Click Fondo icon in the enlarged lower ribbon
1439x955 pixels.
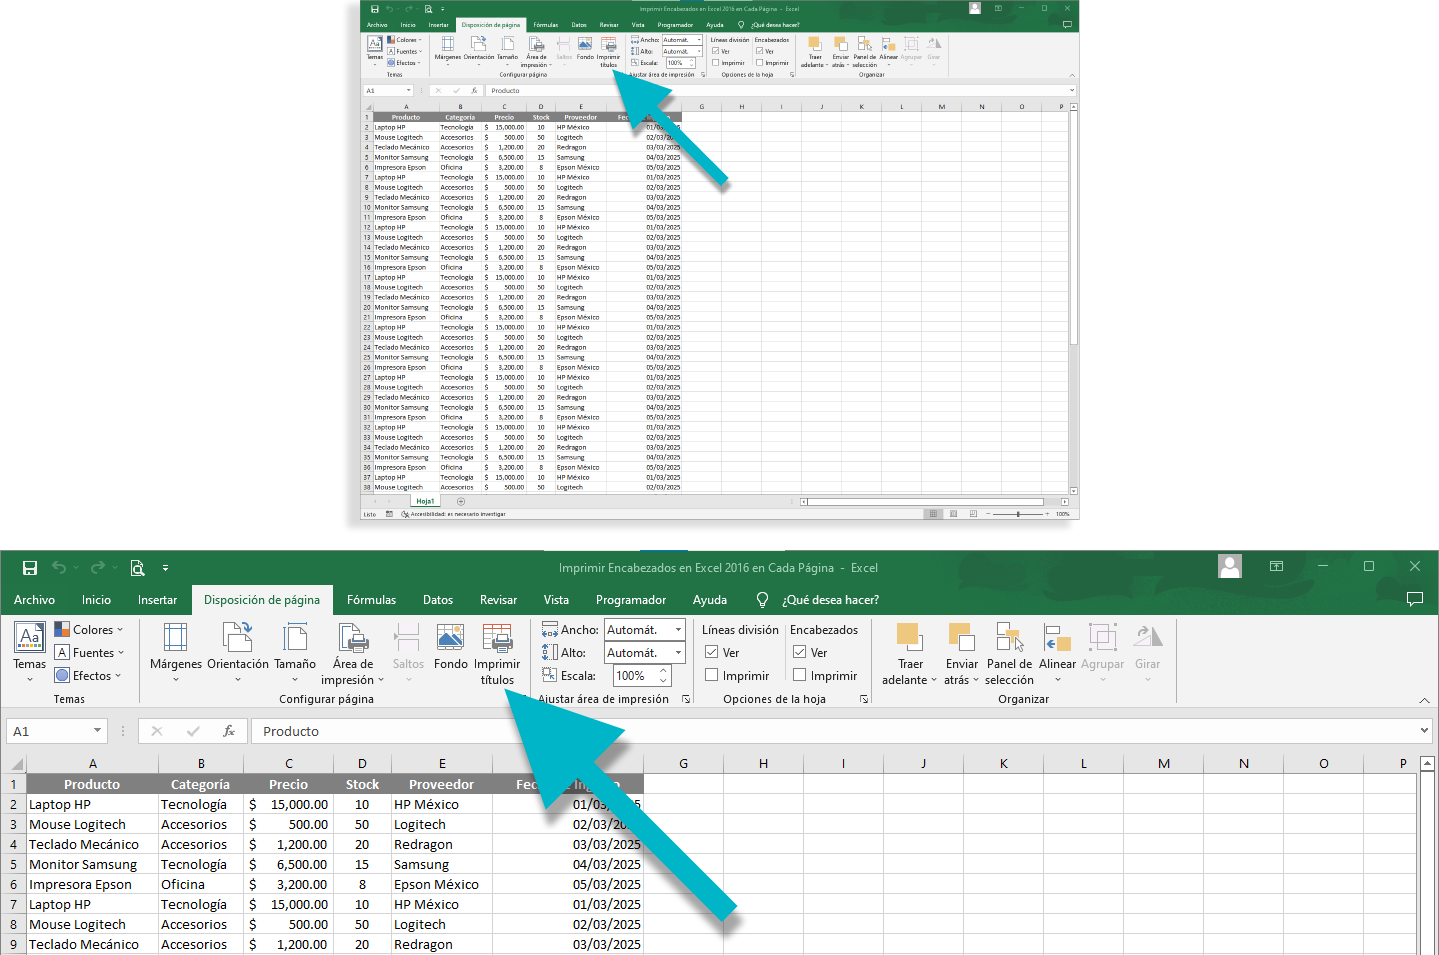(450, 640)
